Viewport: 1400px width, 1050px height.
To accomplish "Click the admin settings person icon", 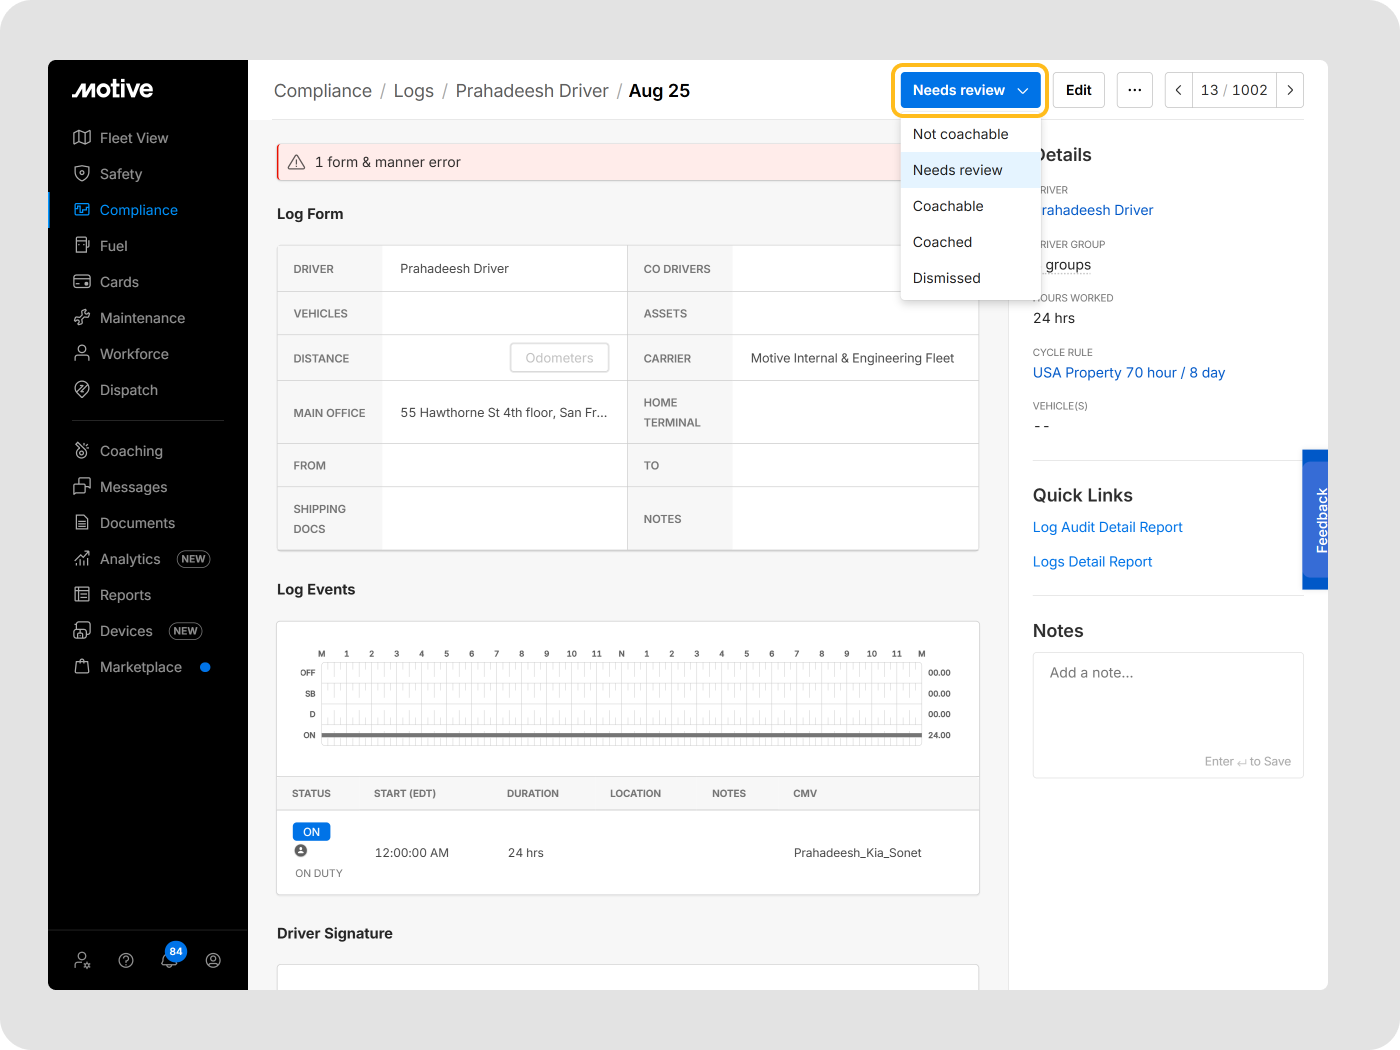I will click(82, 960).
